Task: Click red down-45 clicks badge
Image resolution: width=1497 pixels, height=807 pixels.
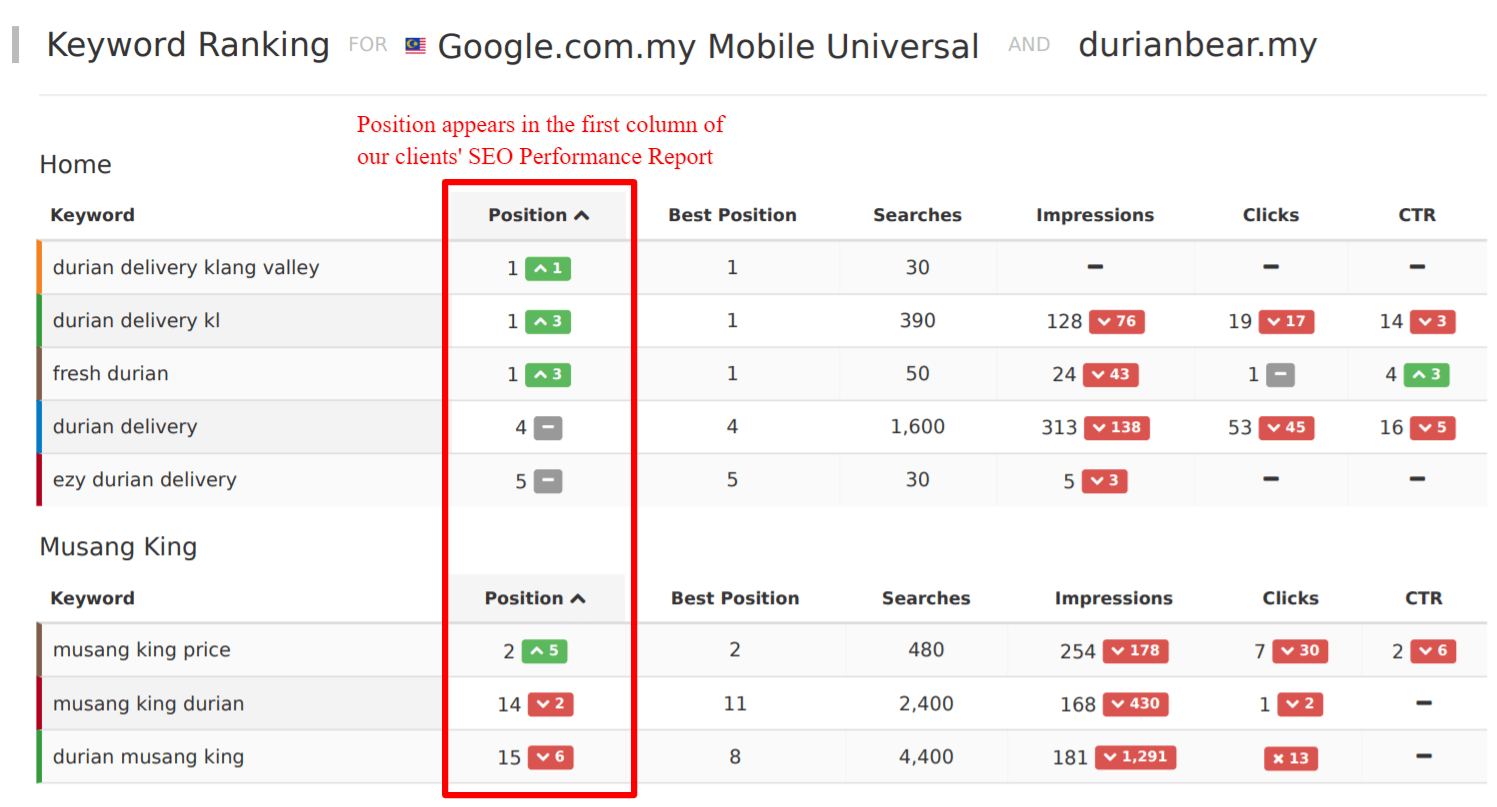Action: point(1286,428)
